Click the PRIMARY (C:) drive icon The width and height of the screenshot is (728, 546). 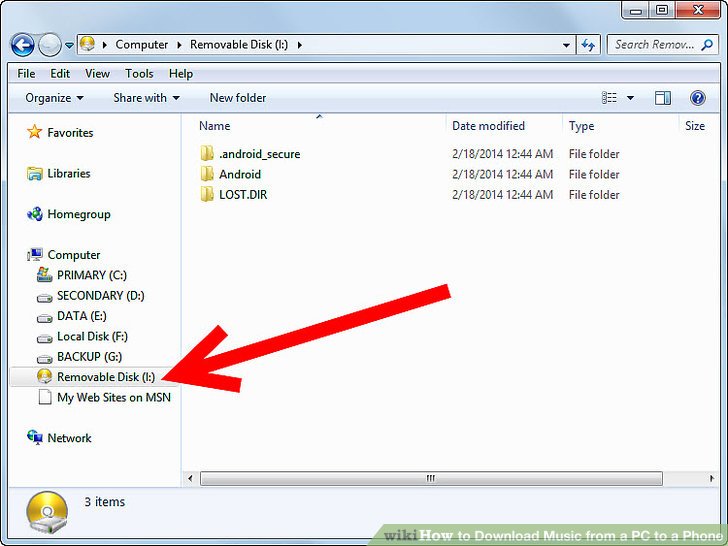click(x=45, y=274)
